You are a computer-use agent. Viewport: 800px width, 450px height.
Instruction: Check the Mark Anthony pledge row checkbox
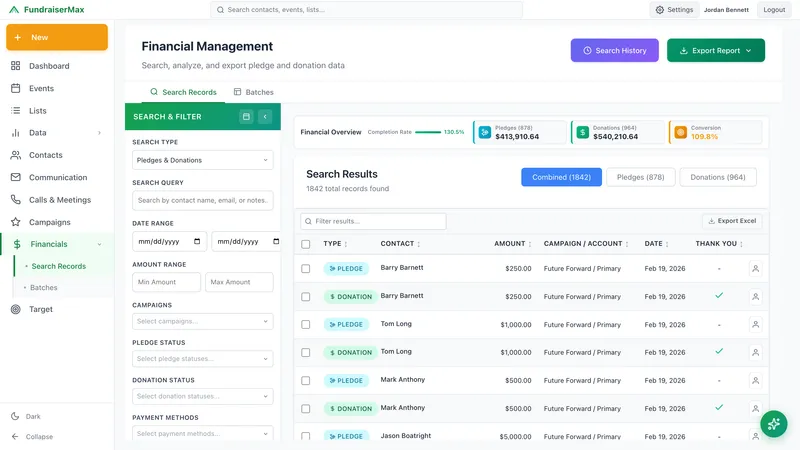tap(306, 381)
